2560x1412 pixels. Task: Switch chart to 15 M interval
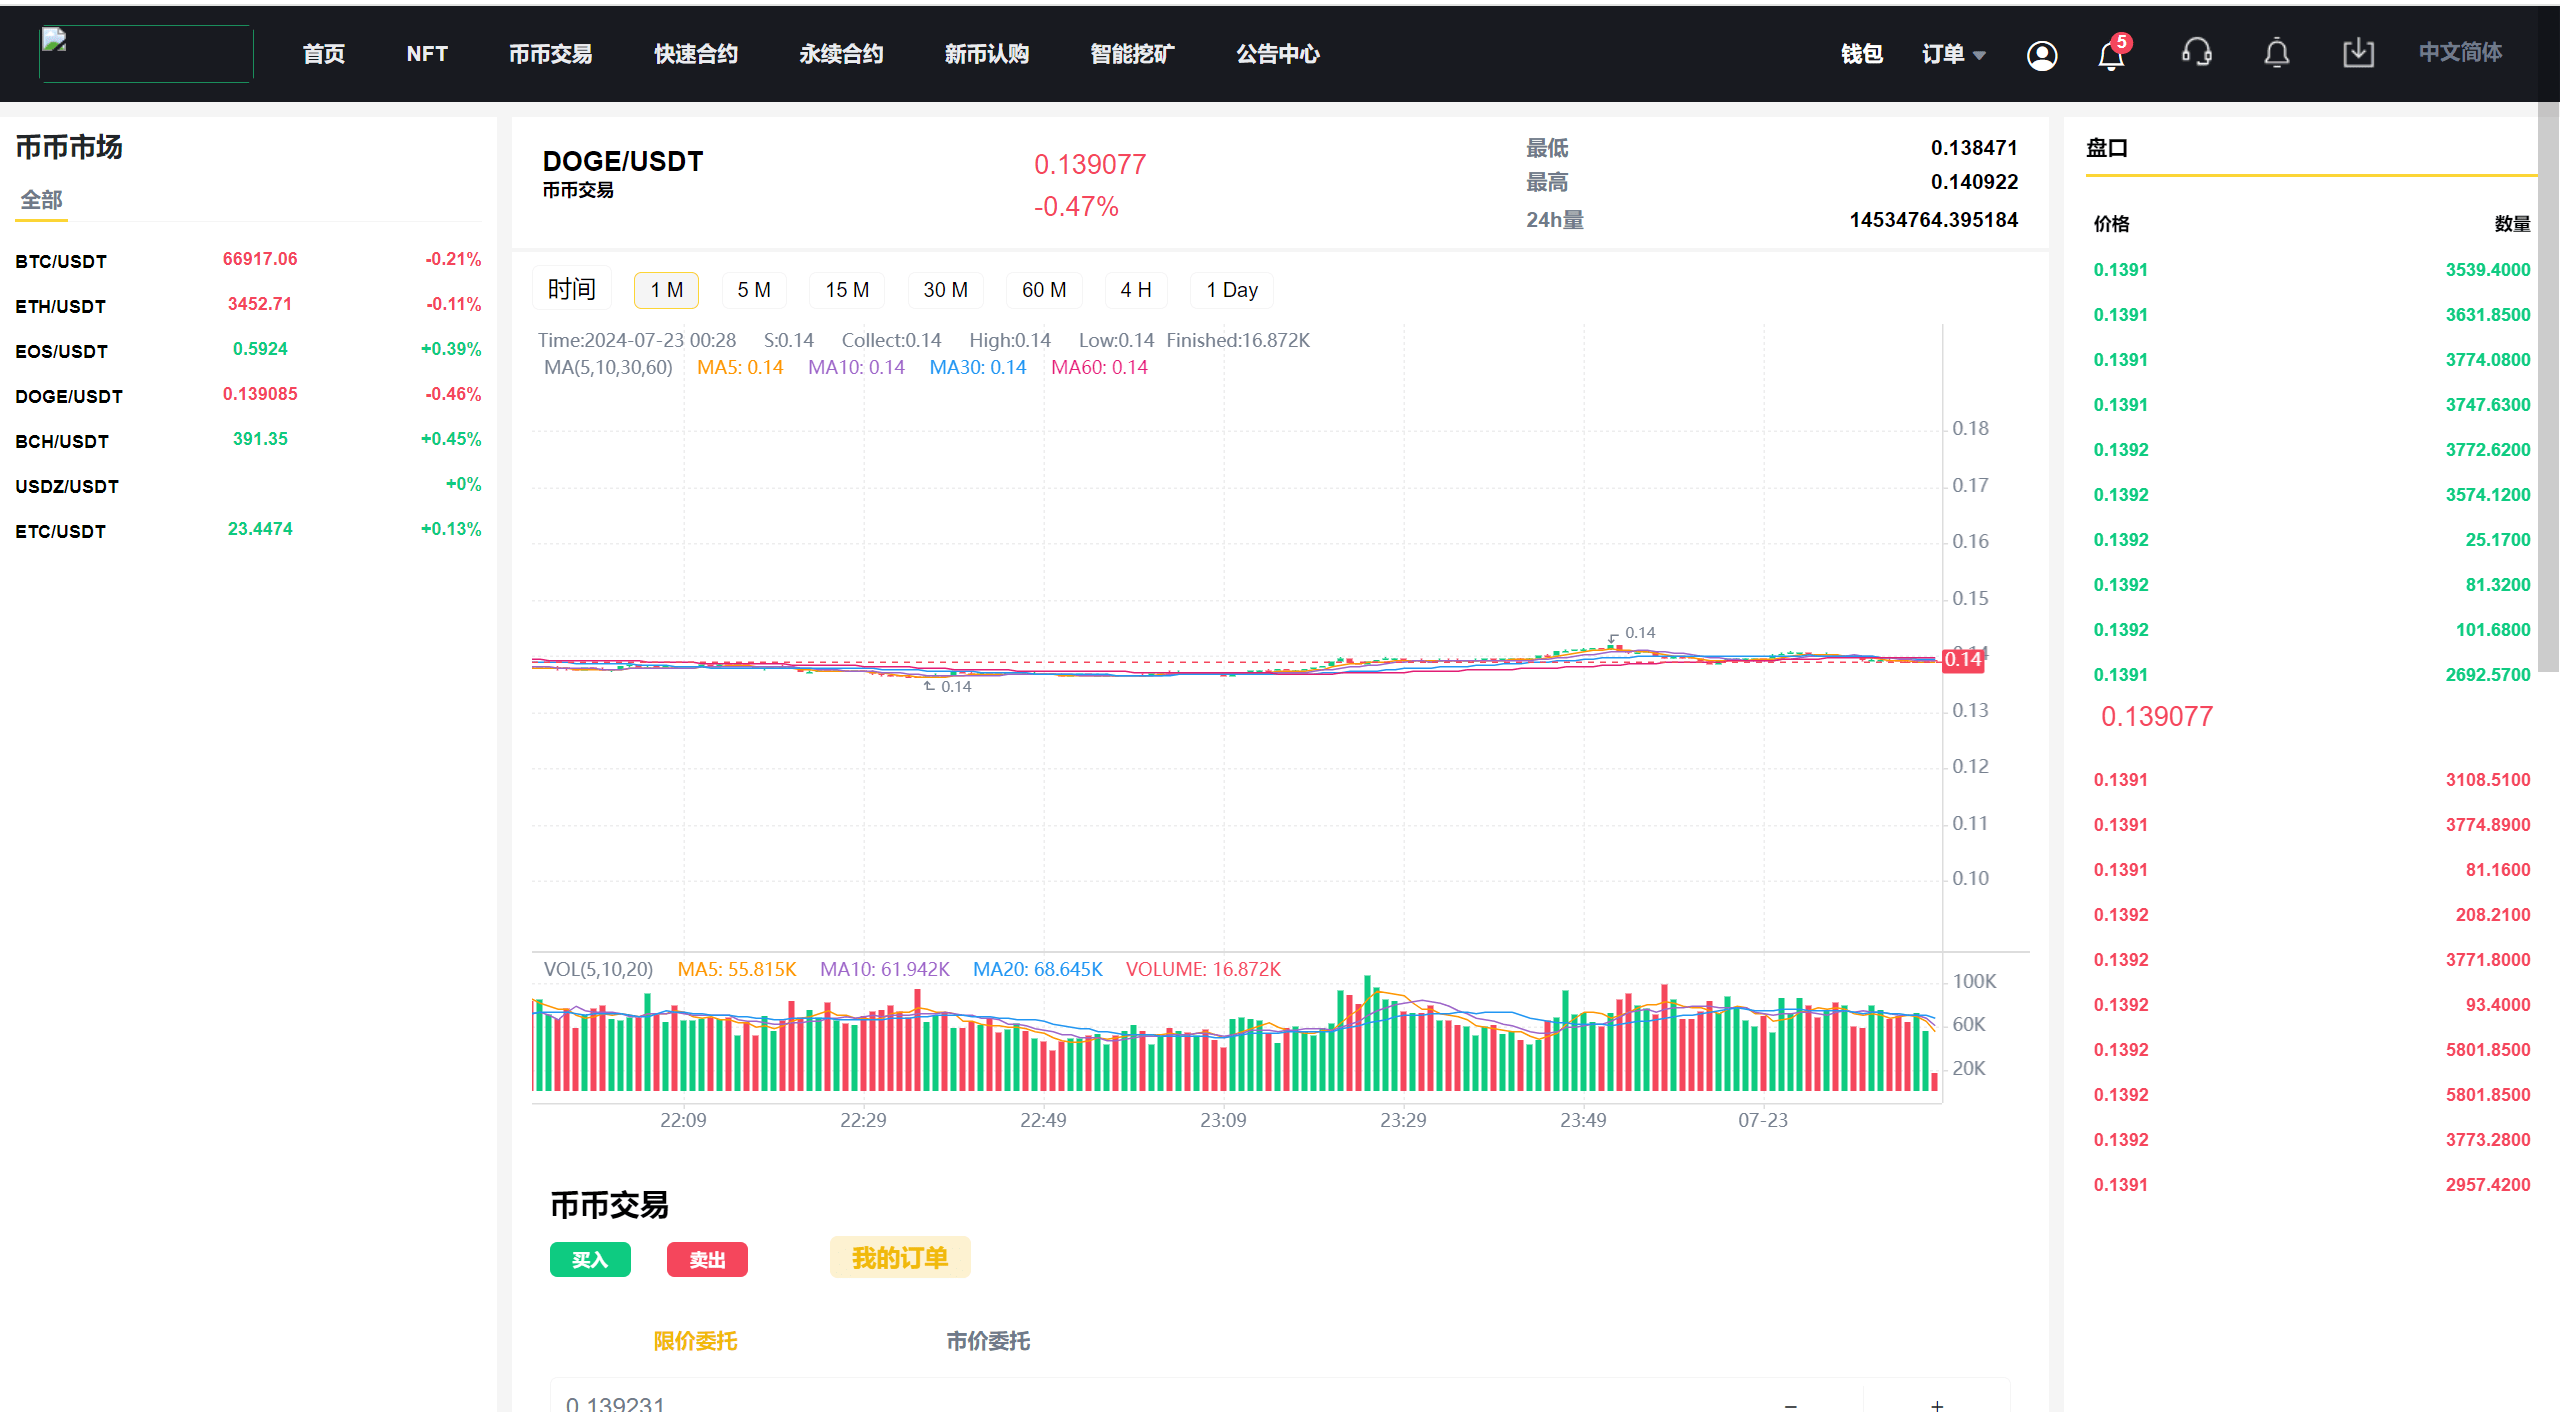point(847,290)
